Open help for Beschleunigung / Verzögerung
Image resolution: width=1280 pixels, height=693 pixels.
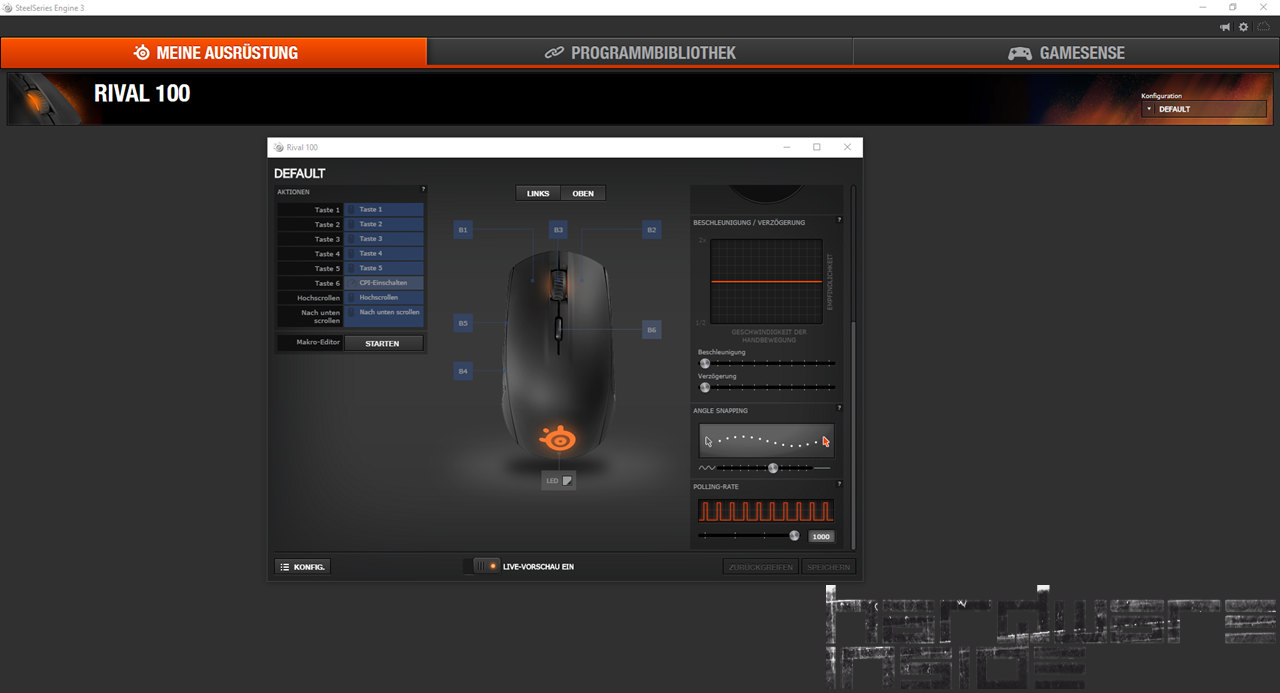[839, 220]
